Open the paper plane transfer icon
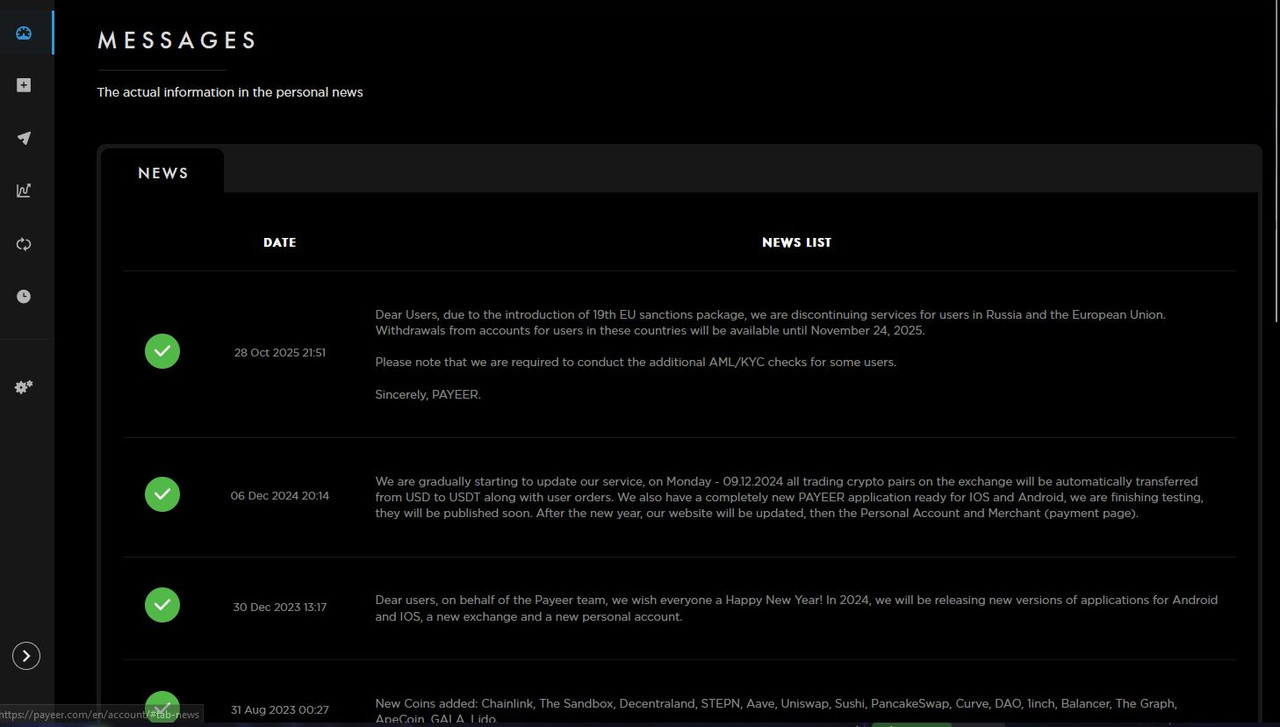 pyautogui.click(x=24, y=138)
